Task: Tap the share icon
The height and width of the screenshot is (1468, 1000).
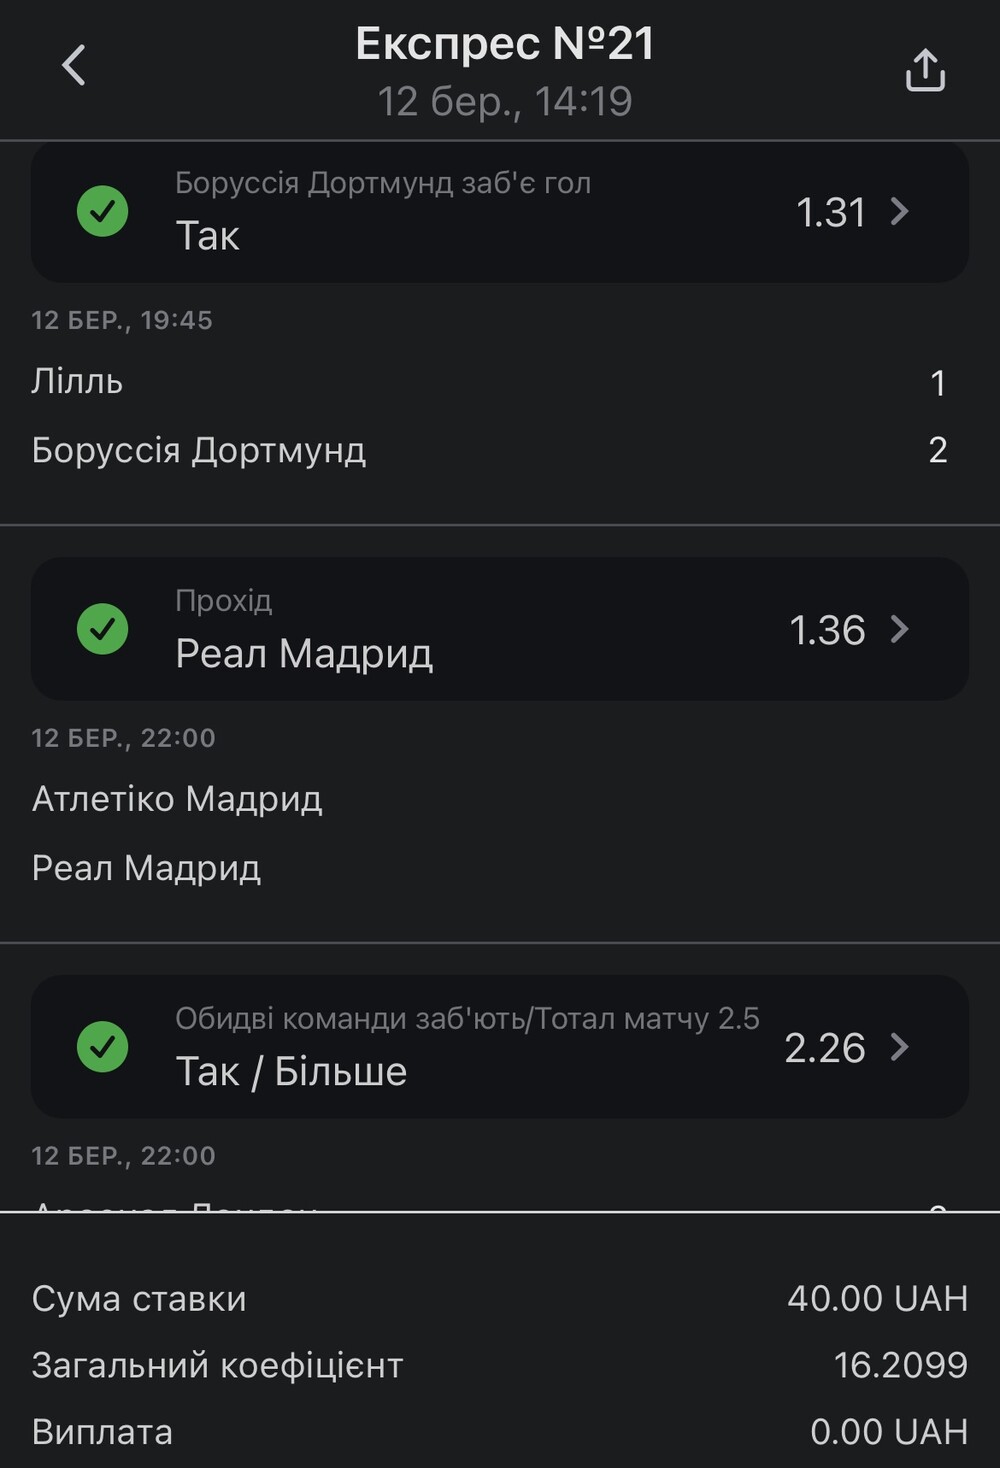Action: tap(925, 70)
